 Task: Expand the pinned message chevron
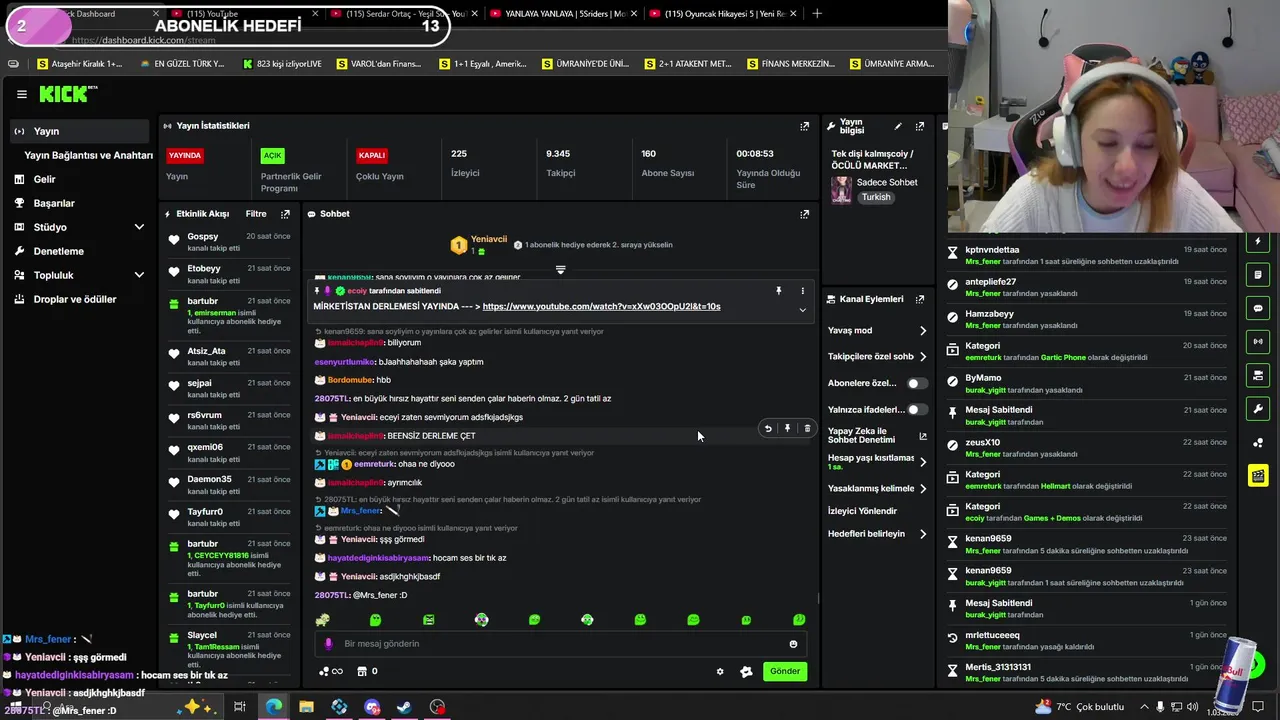[802, 310]
